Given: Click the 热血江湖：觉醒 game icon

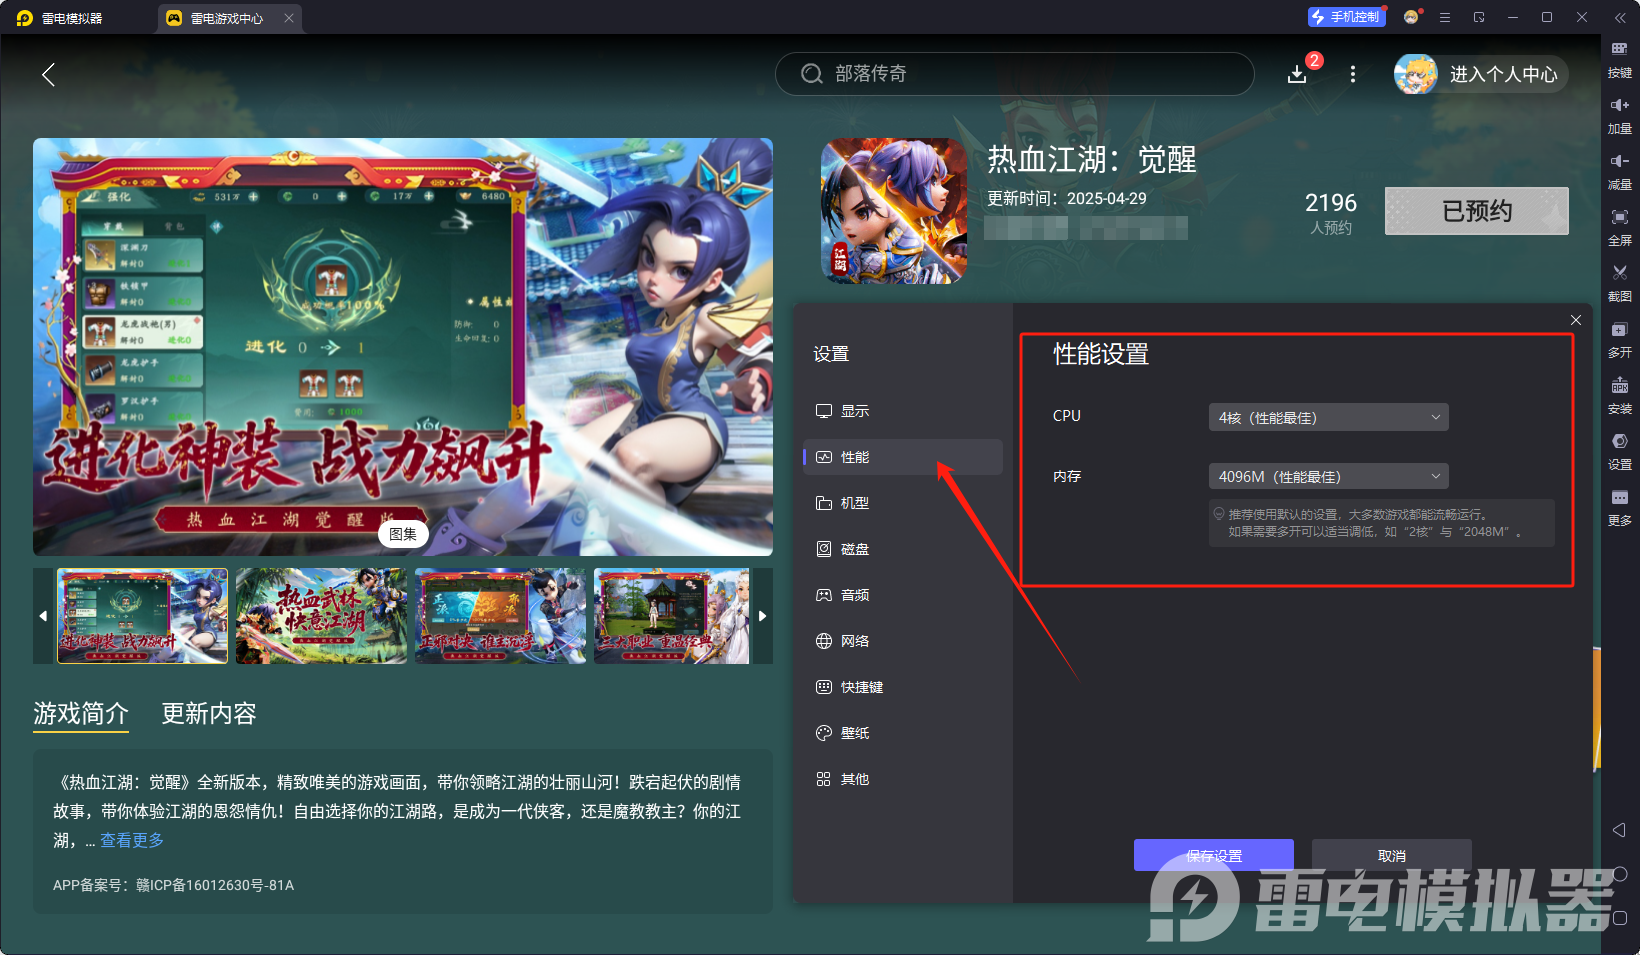Looking at the screenshot, I should coord(894,211).
